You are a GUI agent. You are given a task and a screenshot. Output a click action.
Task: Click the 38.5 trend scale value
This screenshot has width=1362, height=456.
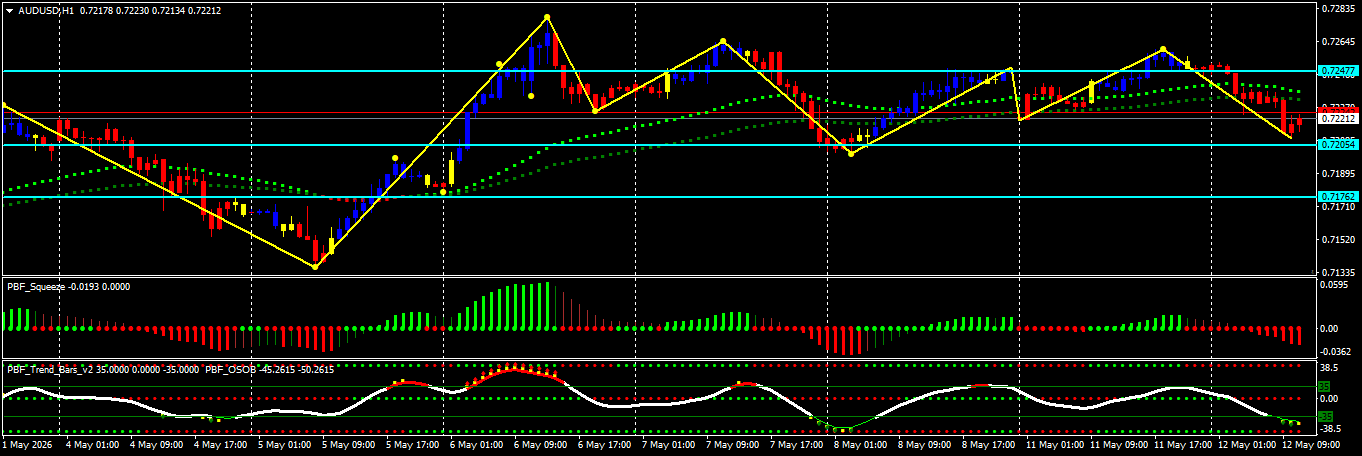(1330, 367)
